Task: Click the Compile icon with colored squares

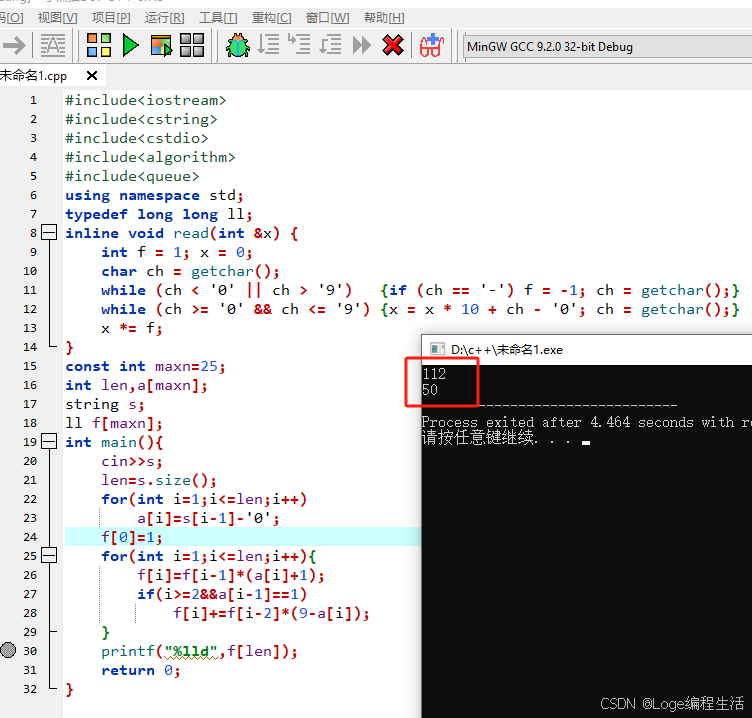Action: (x=99, y=45)
